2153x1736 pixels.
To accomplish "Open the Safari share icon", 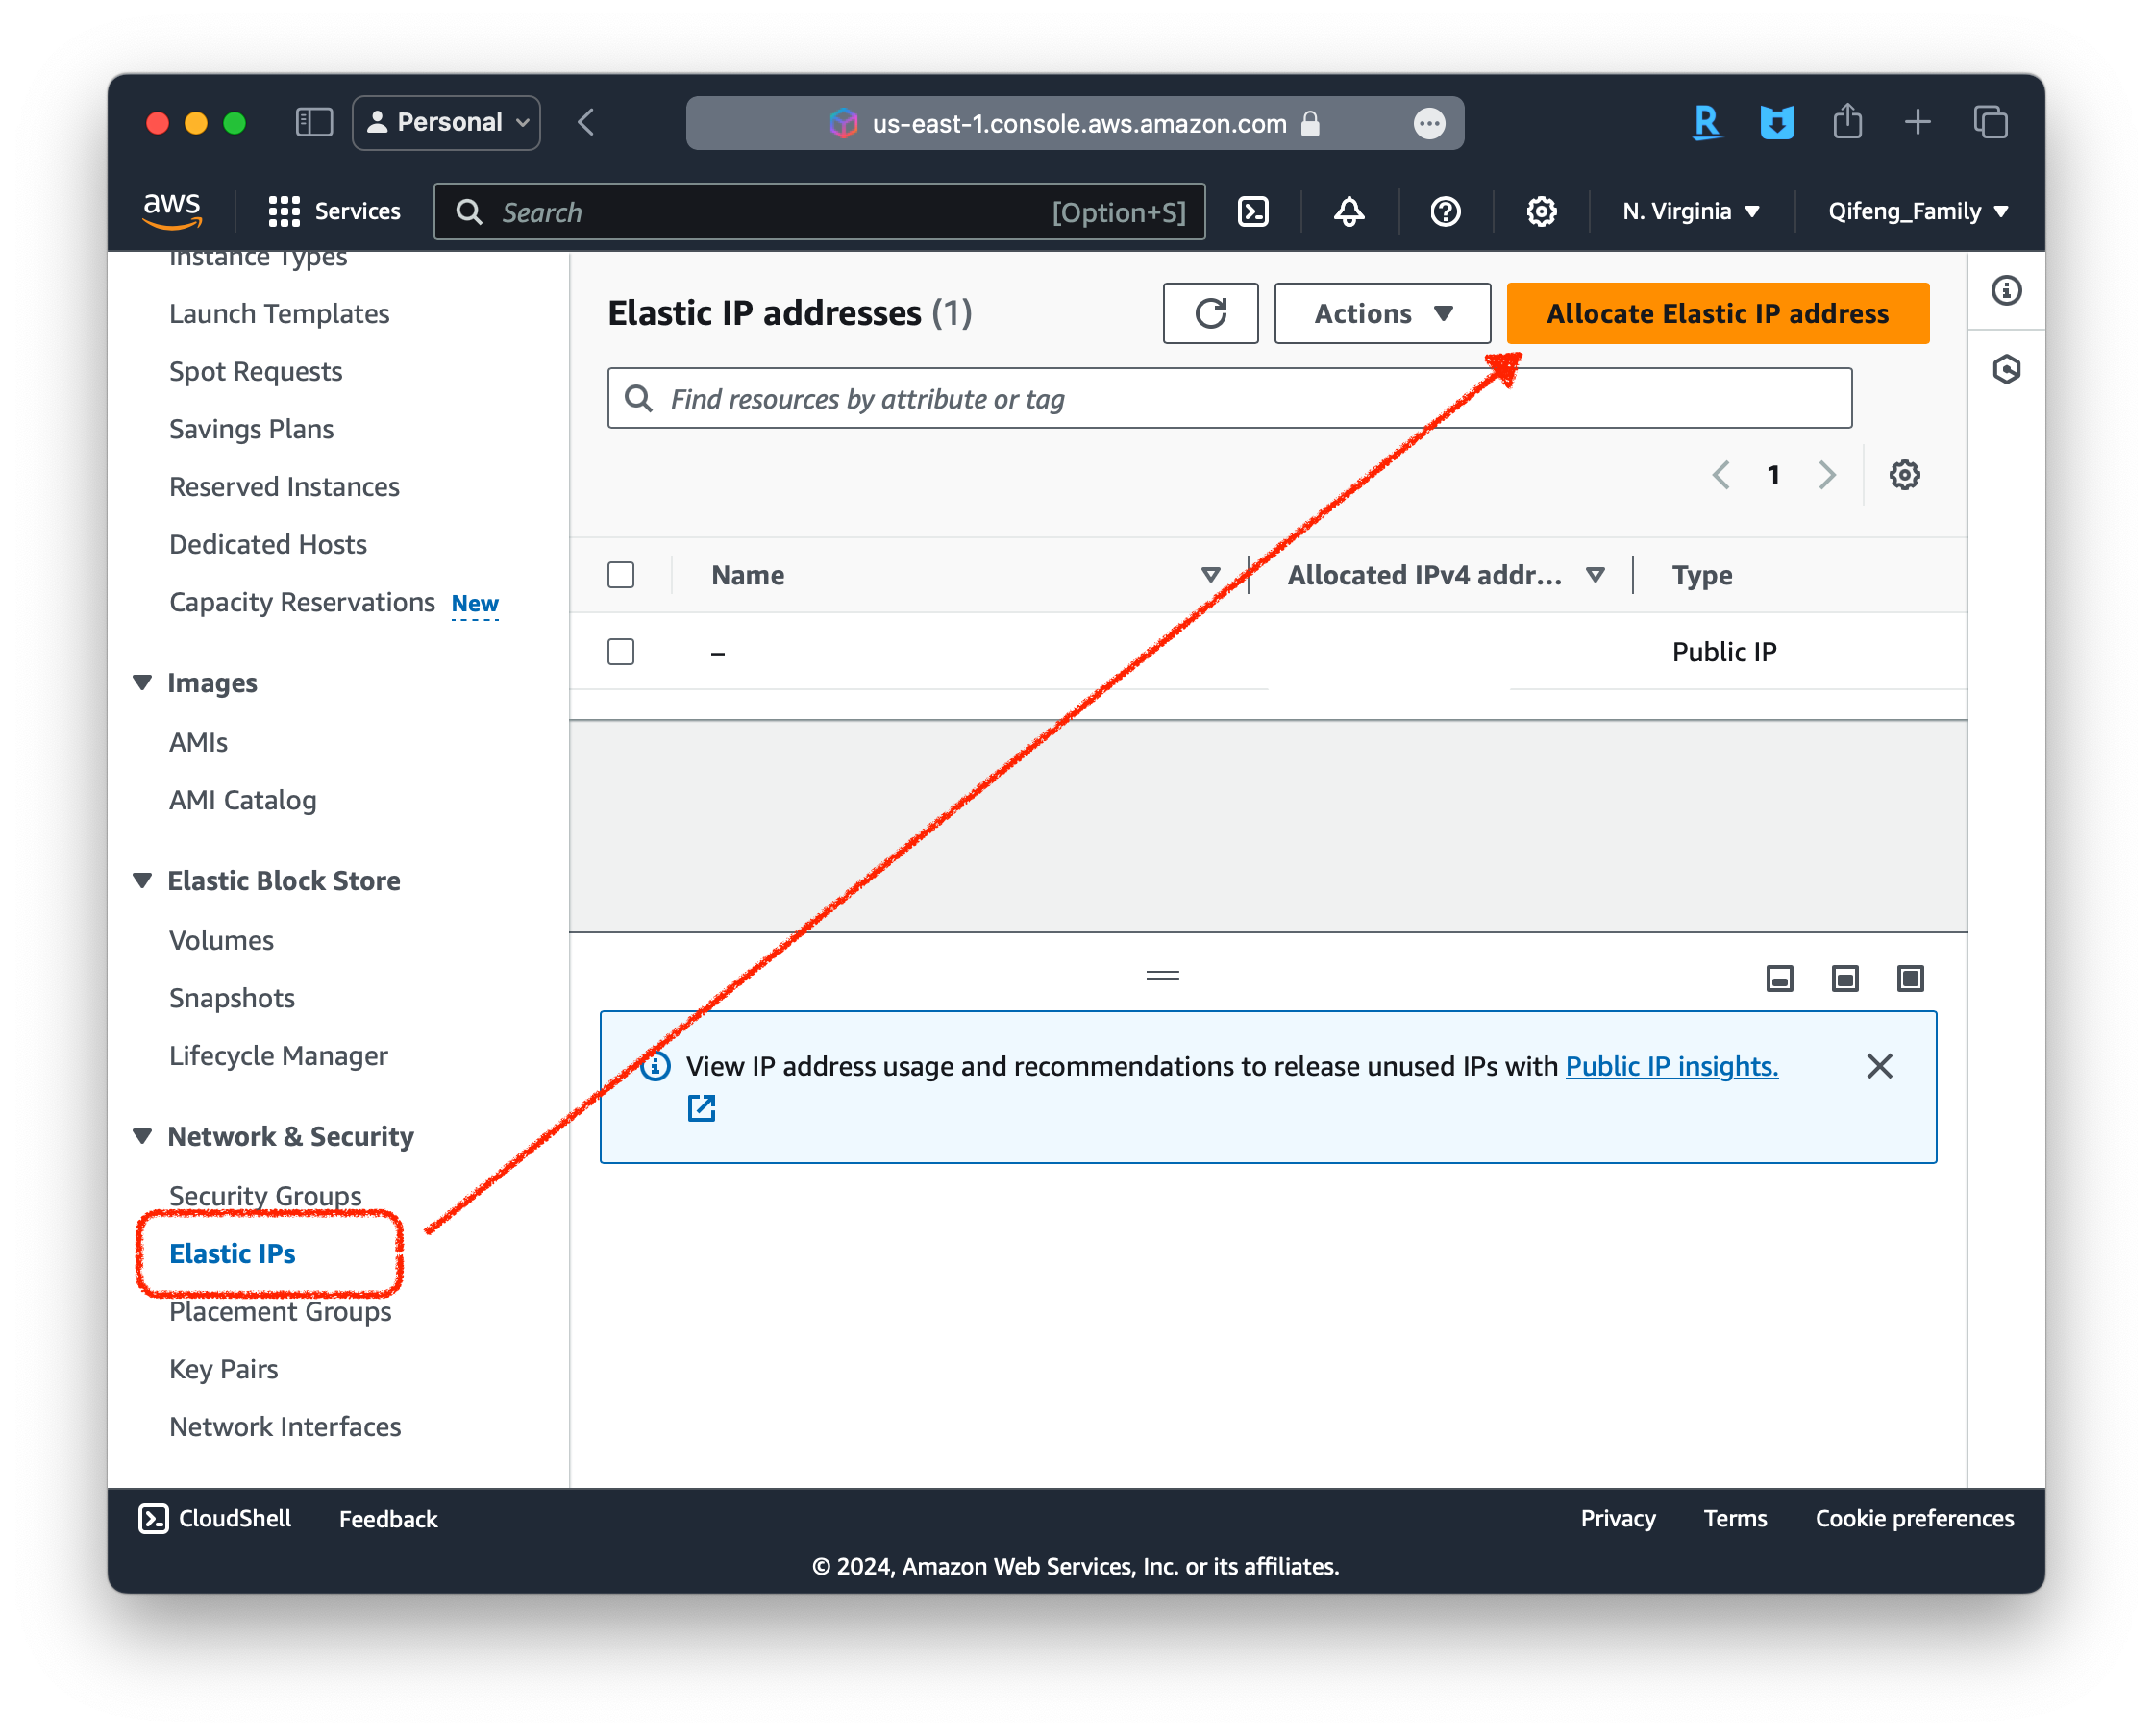I will click(1847, 122).
